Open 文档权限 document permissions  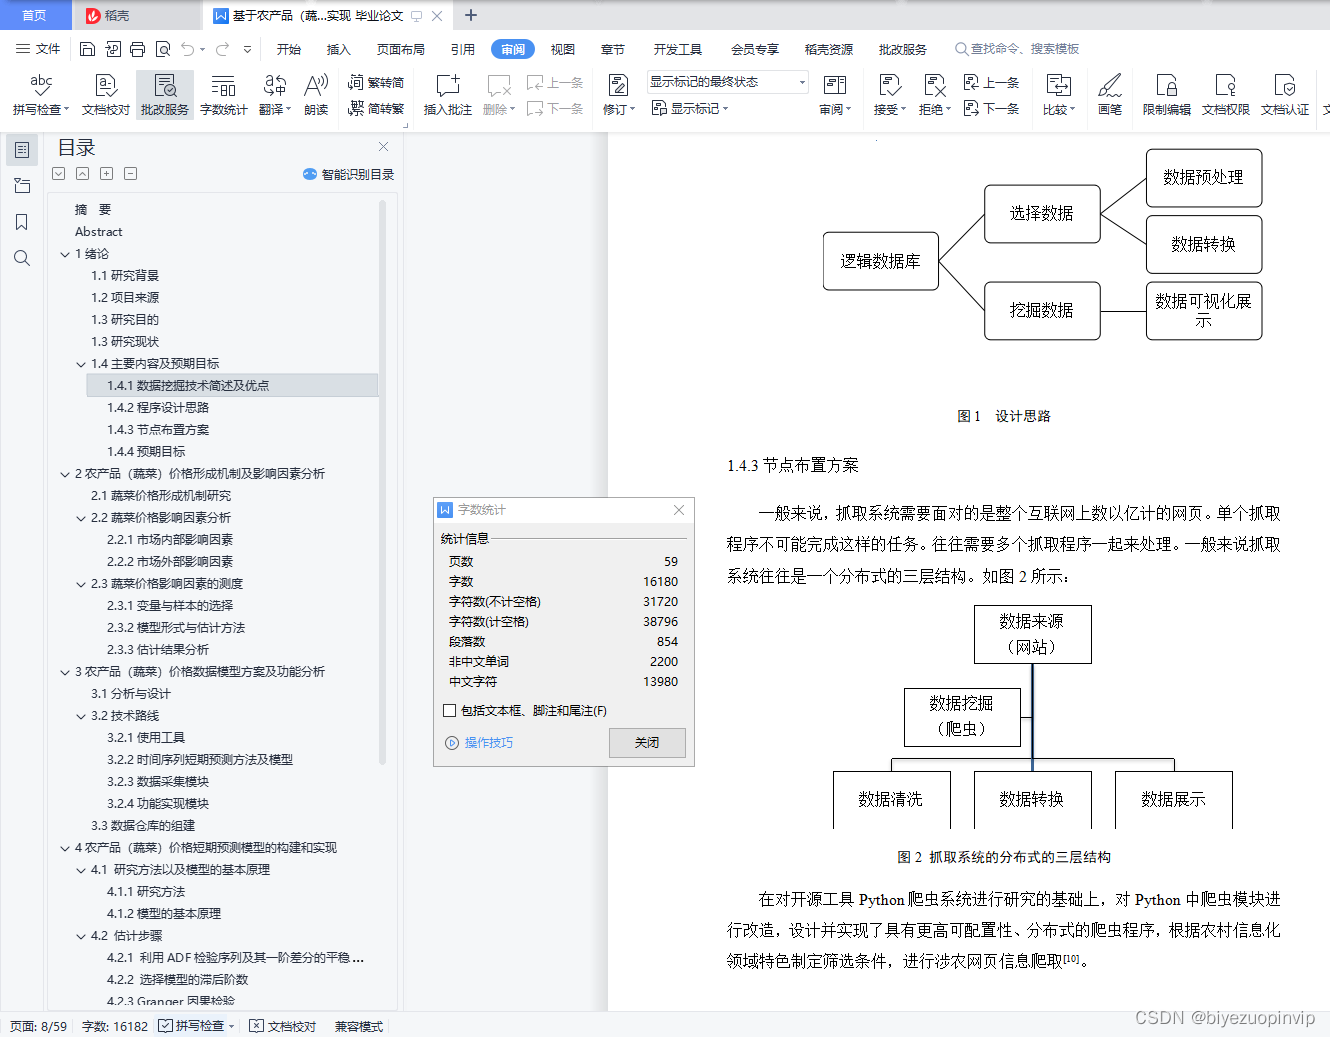[x=1226, y=95]
